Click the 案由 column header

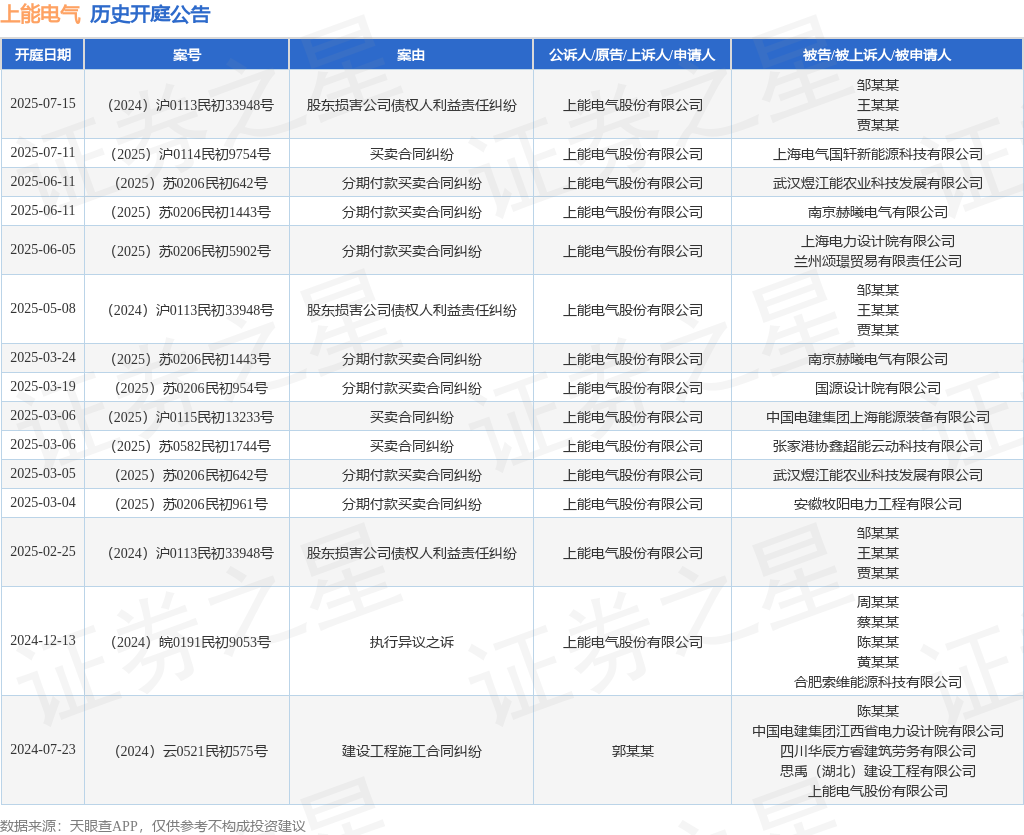[x=411, y=55]
